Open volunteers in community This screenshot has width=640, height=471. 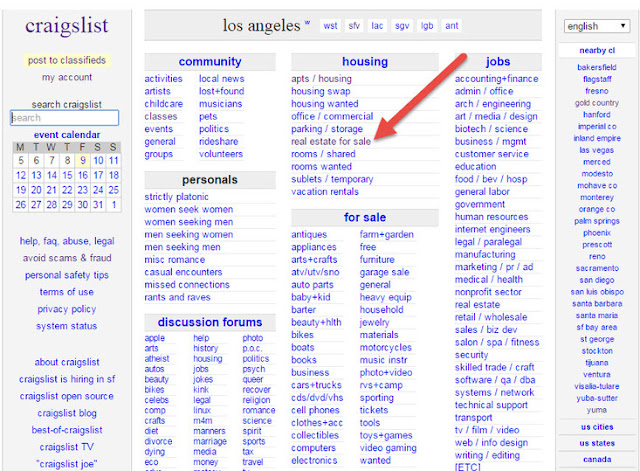click(x=221, y=154)
